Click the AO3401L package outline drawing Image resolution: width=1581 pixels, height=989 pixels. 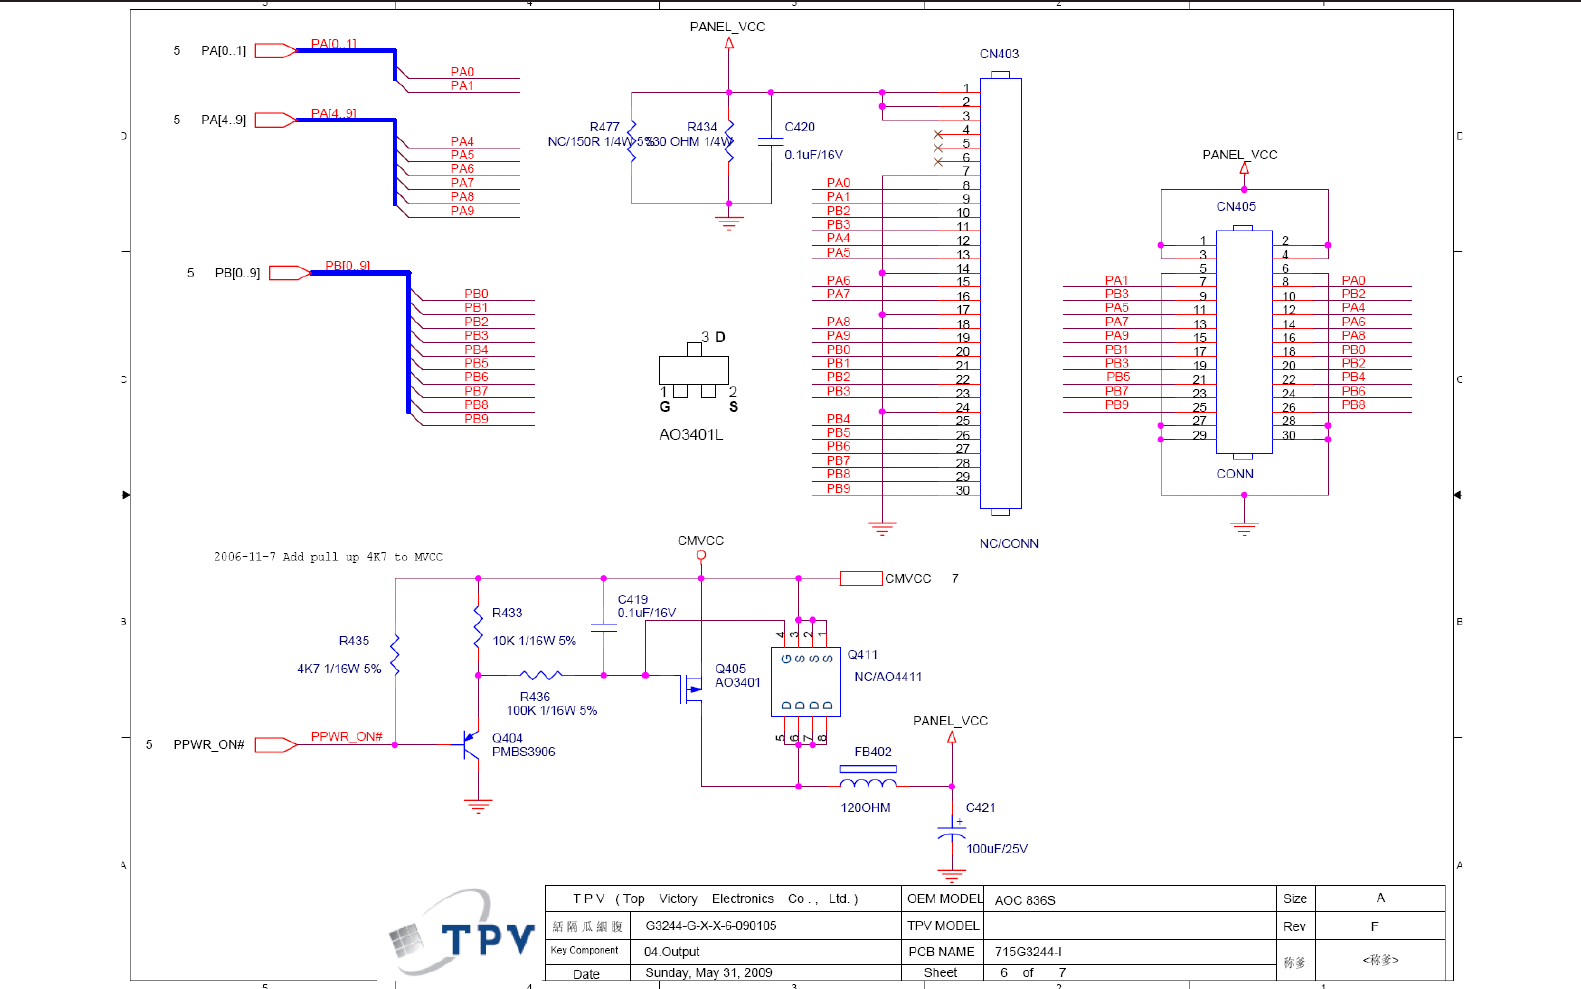pyautogui.click(x=694, y=370)
